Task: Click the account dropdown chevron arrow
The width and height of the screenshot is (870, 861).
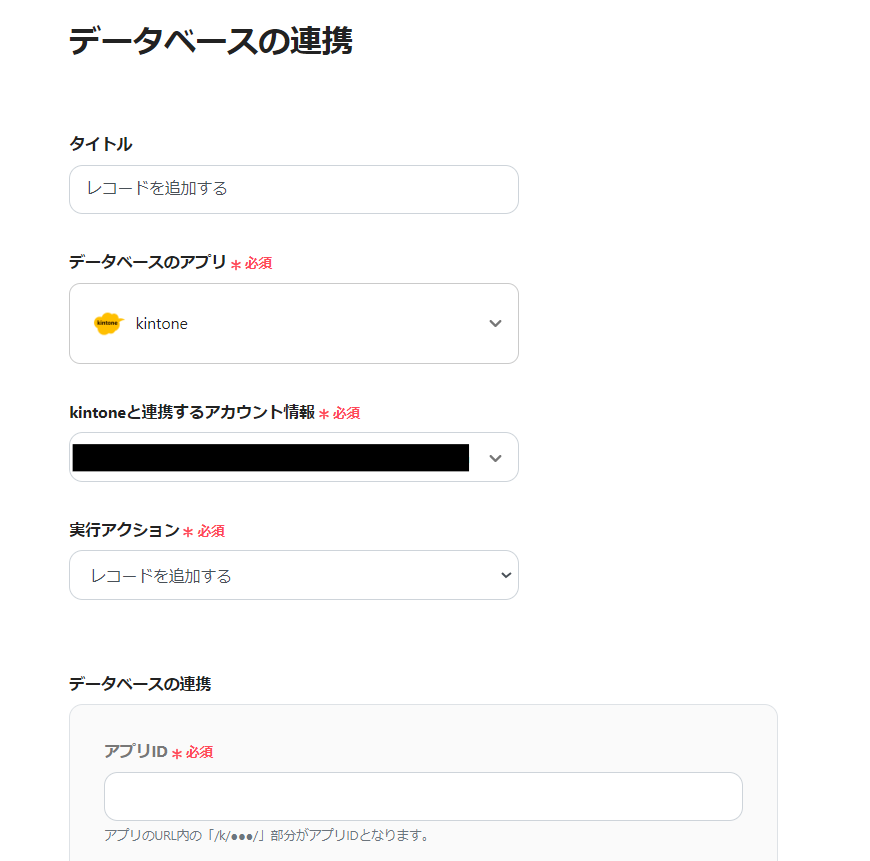Action: (x=495, y=458)
